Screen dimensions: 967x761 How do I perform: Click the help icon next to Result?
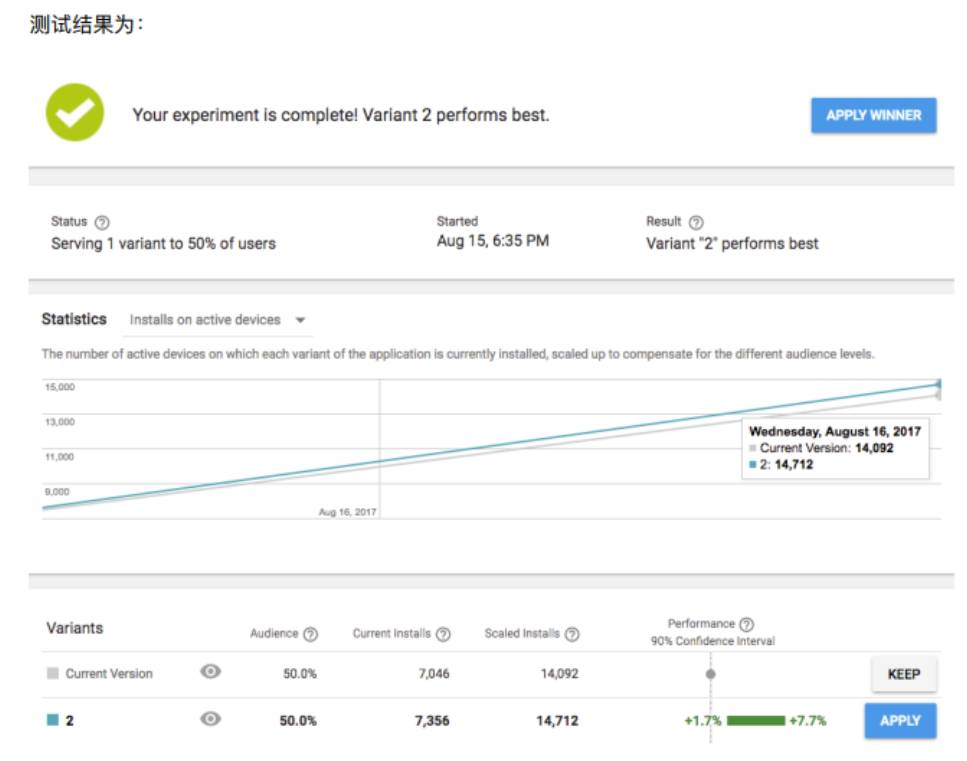pos(696,222)
